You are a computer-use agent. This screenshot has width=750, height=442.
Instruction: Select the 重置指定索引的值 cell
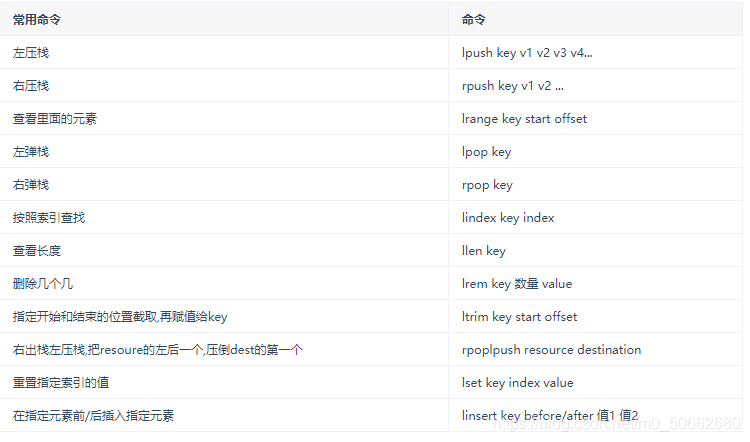click(224, 383)
